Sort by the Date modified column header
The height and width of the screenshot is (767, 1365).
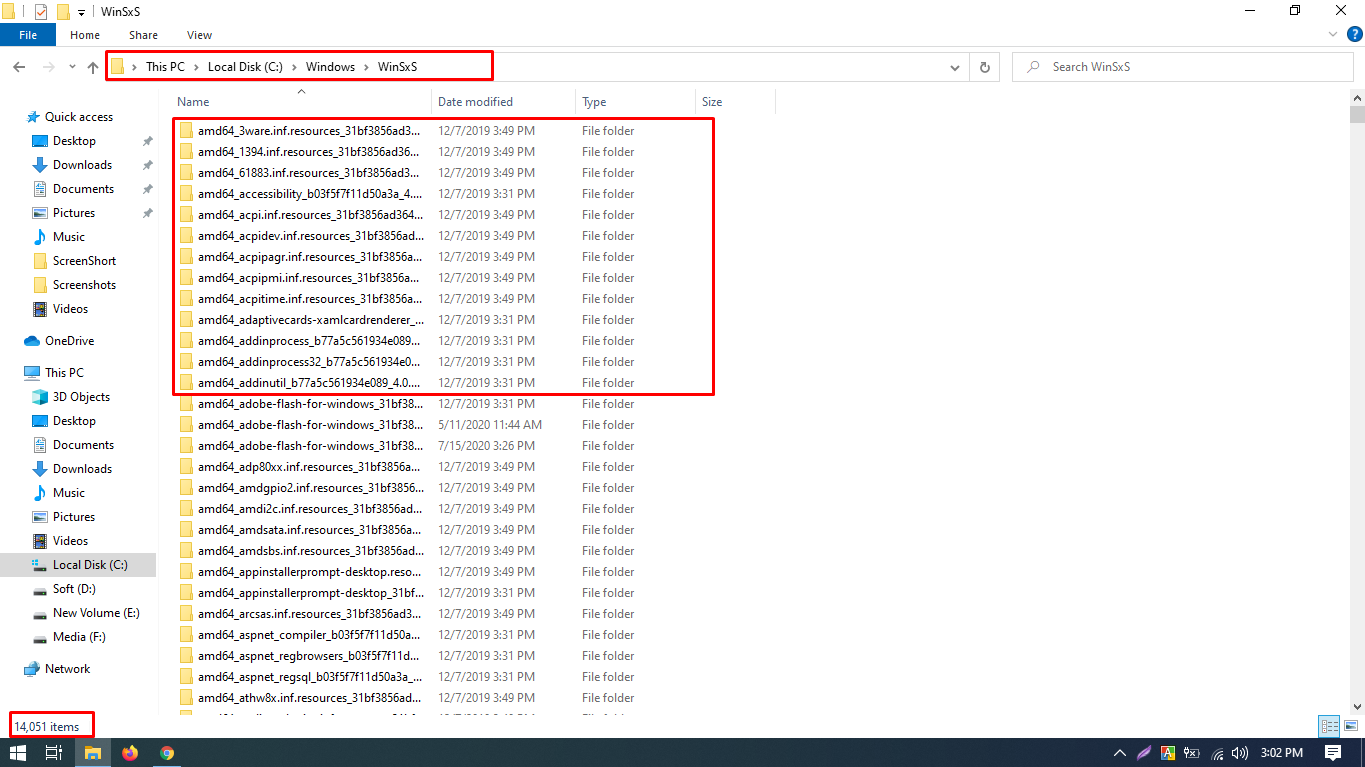pos(503,102)
